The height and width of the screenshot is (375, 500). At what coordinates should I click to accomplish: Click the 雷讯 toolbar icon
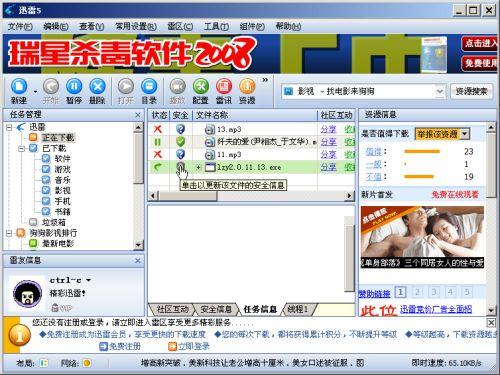[x=224, y=91]
